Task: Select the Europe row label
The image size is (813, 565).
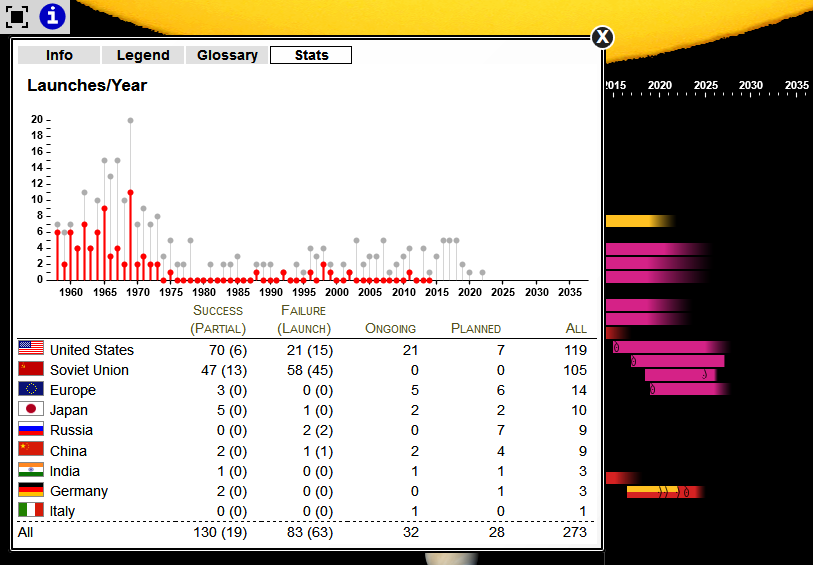Action: [73, 390]
